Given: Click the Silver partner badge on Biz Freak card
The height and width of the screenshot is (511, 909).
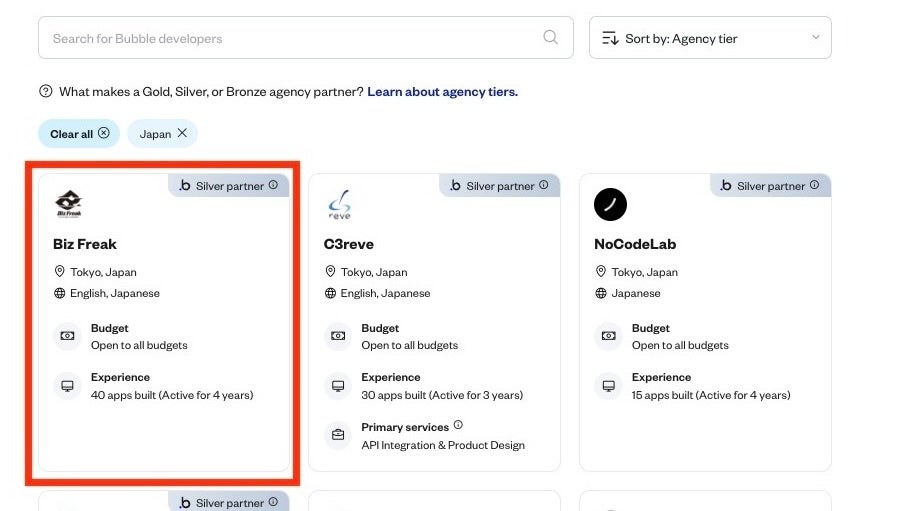Looking at the screenshot, I should pyautogui.click(x=228, y=186).
